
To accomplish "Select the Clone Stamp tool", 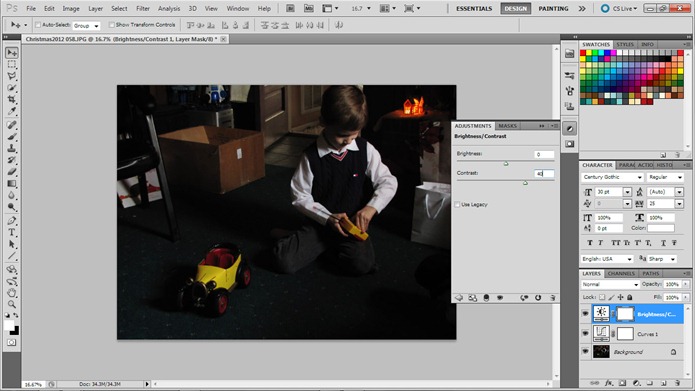I will [x=12, y=149].
